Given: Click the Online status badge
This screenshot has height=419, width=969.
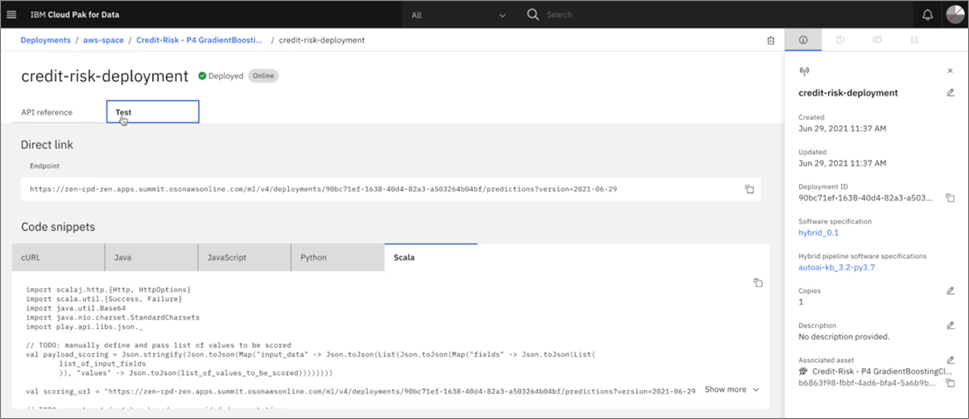Looking at the screenshot, I should pos(263,76).
